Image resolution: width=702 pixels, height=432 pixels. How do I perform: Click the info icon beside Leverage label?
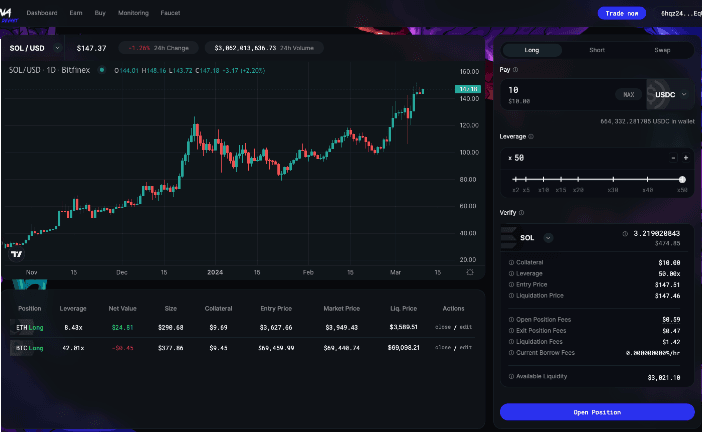click(x=530, y=136)
